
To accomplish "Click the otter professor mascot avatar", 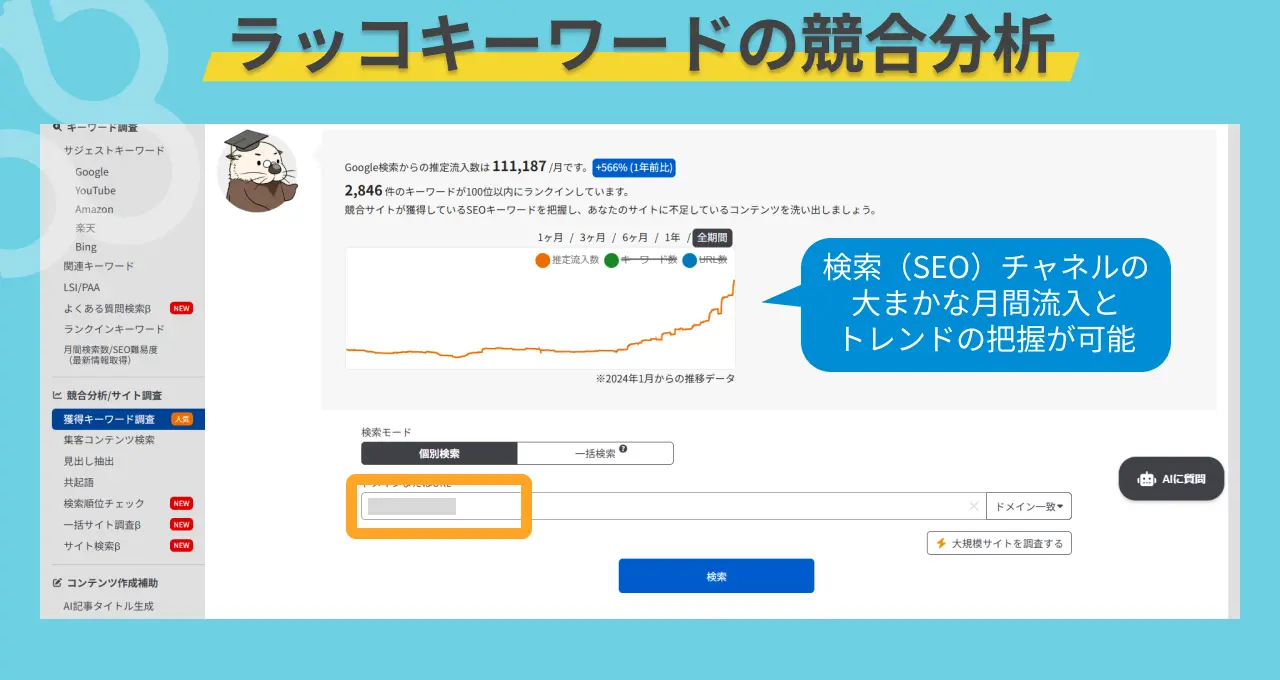I will 258,172.
